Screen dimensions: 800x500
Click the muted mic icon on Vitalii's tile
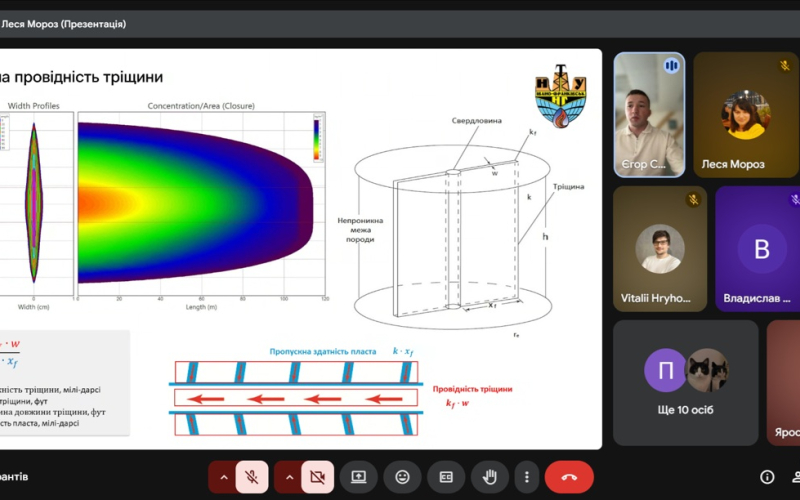tap(692, 199)
